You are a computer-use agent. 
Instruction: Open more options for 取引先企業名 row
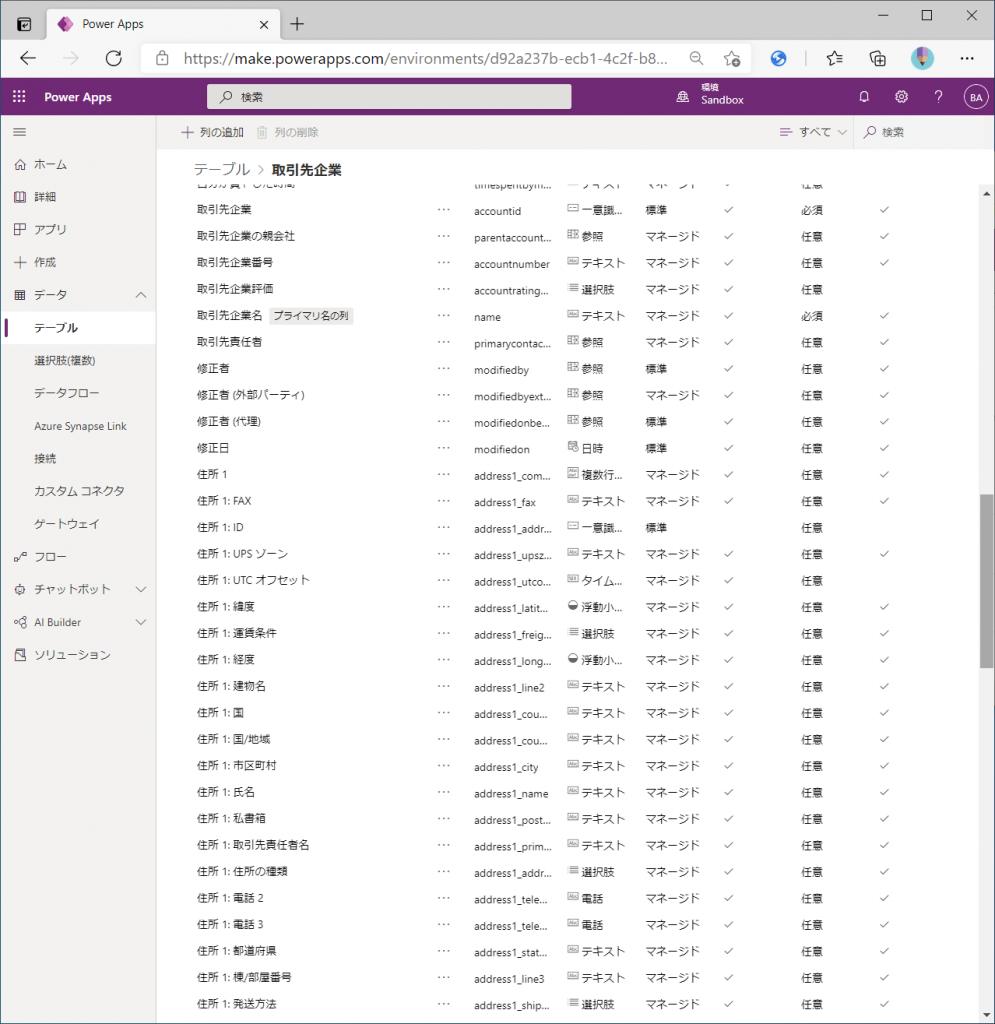tap(444, 316)
